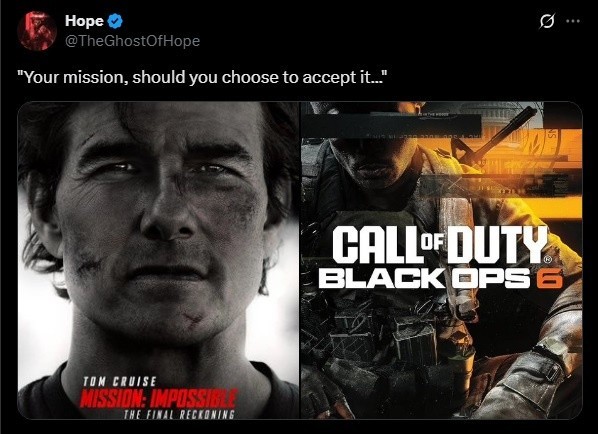The height and width of the screenshot is (434, 598).
Task: Click the white Call of Duty logo
Action: (440, 244)
